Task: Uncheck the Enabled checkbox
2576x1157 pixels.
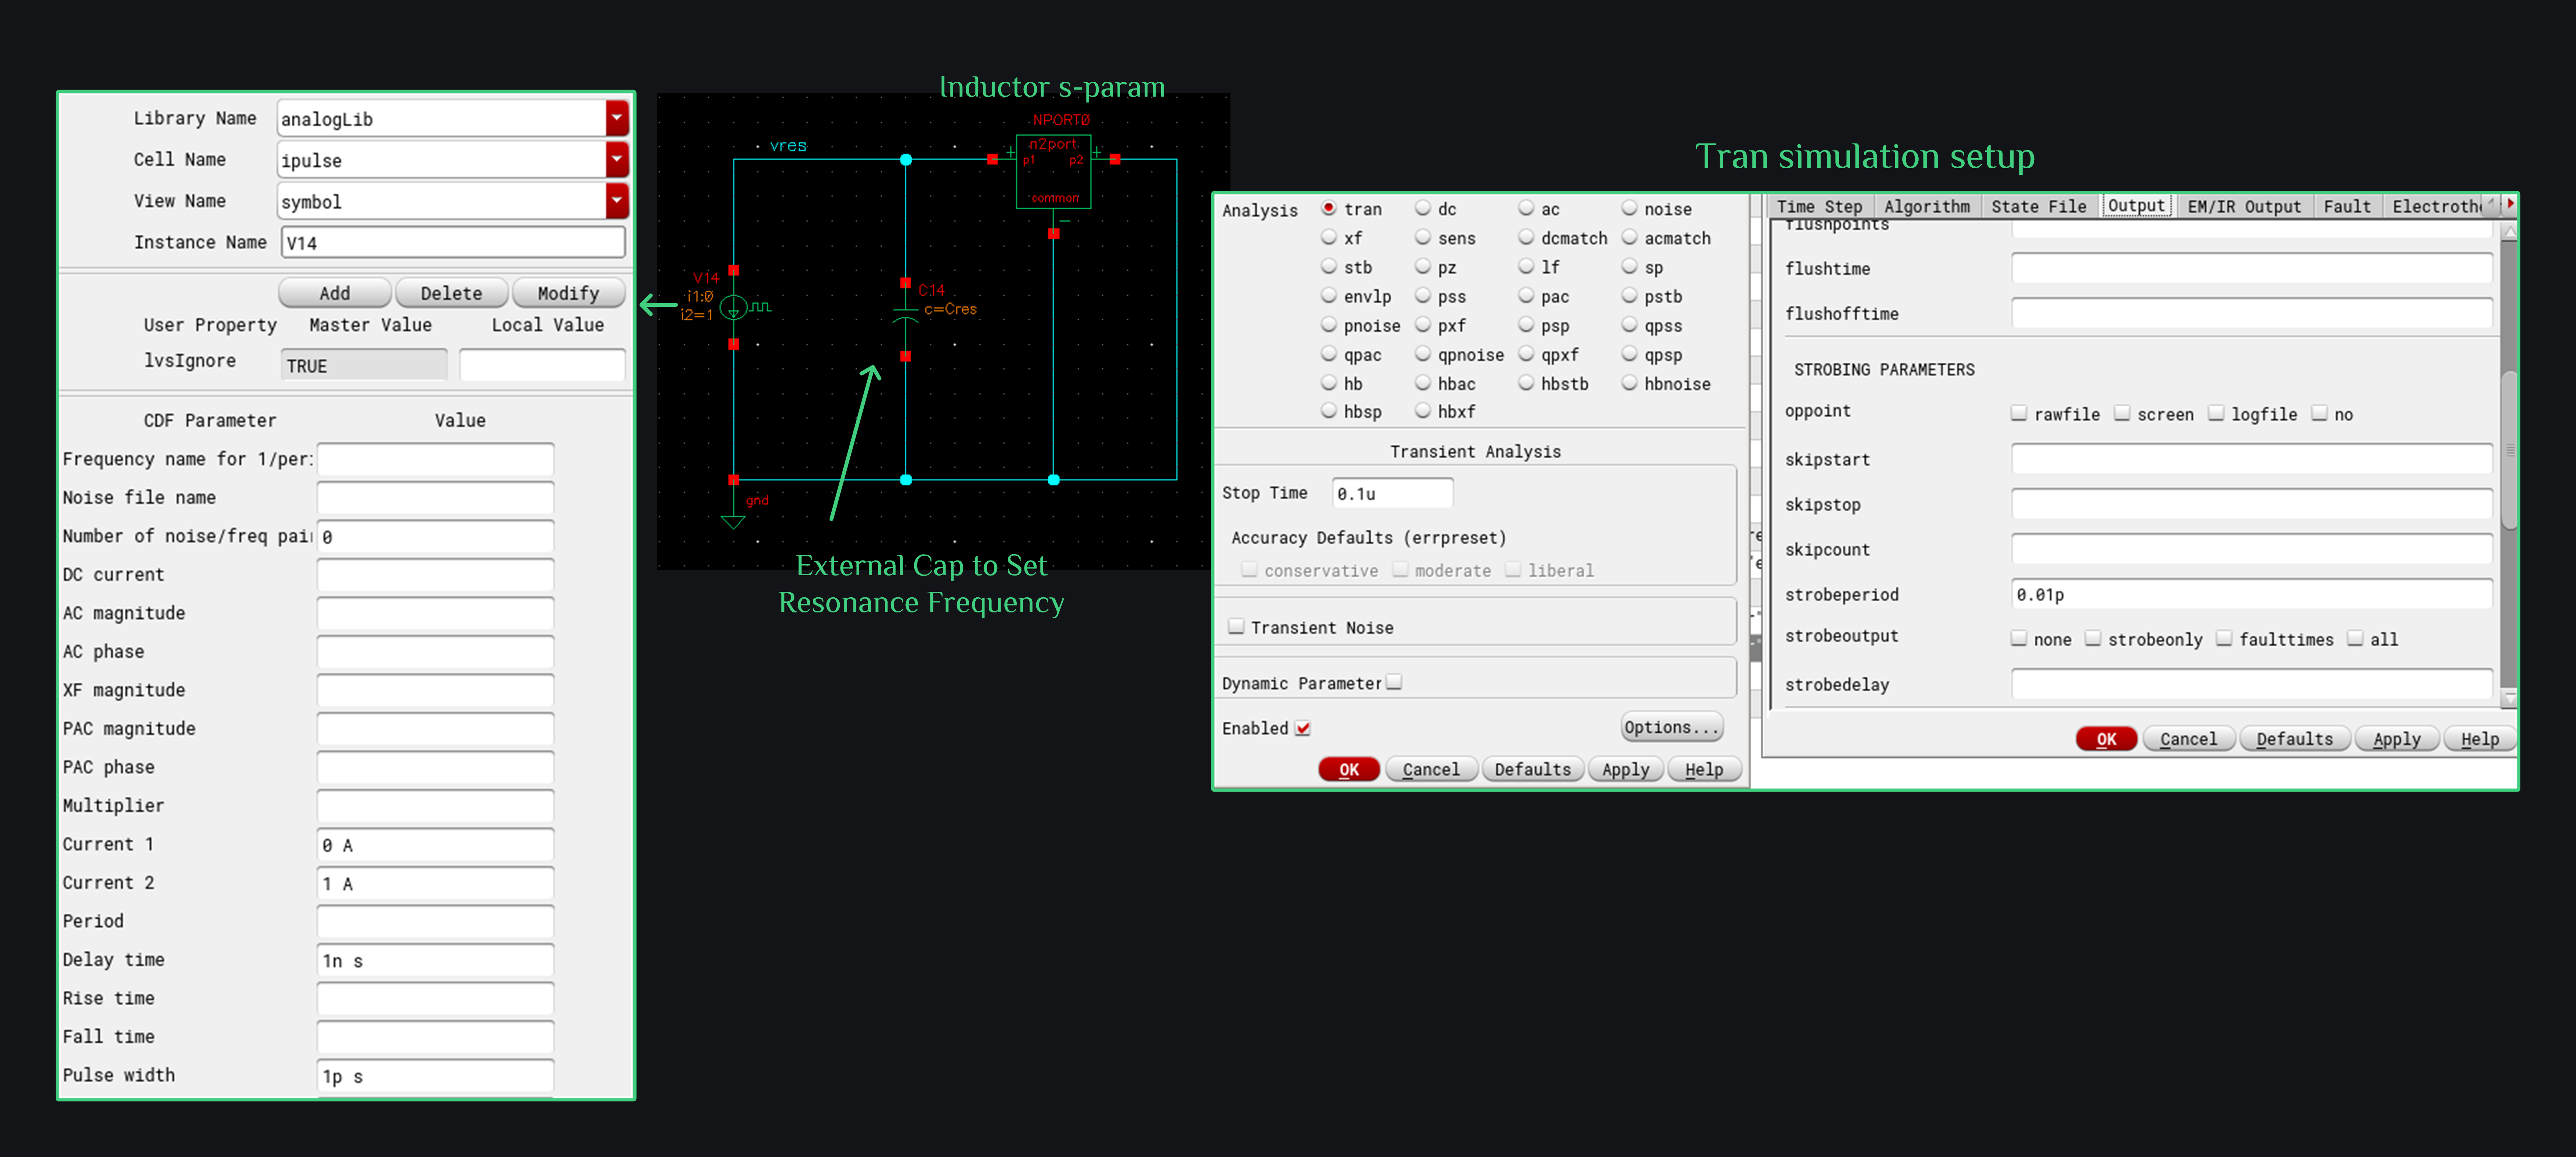Action: coord(1303,728)
